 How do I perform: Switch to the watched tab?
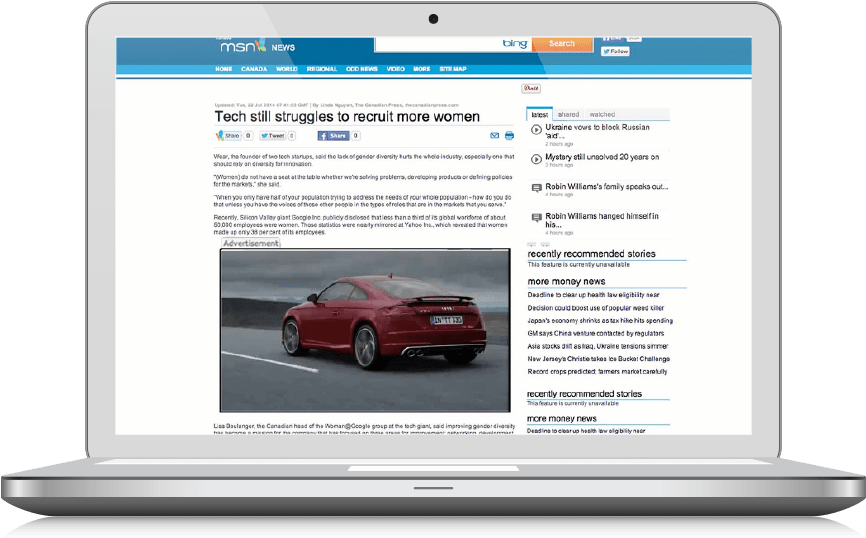(x=602, y=114)
